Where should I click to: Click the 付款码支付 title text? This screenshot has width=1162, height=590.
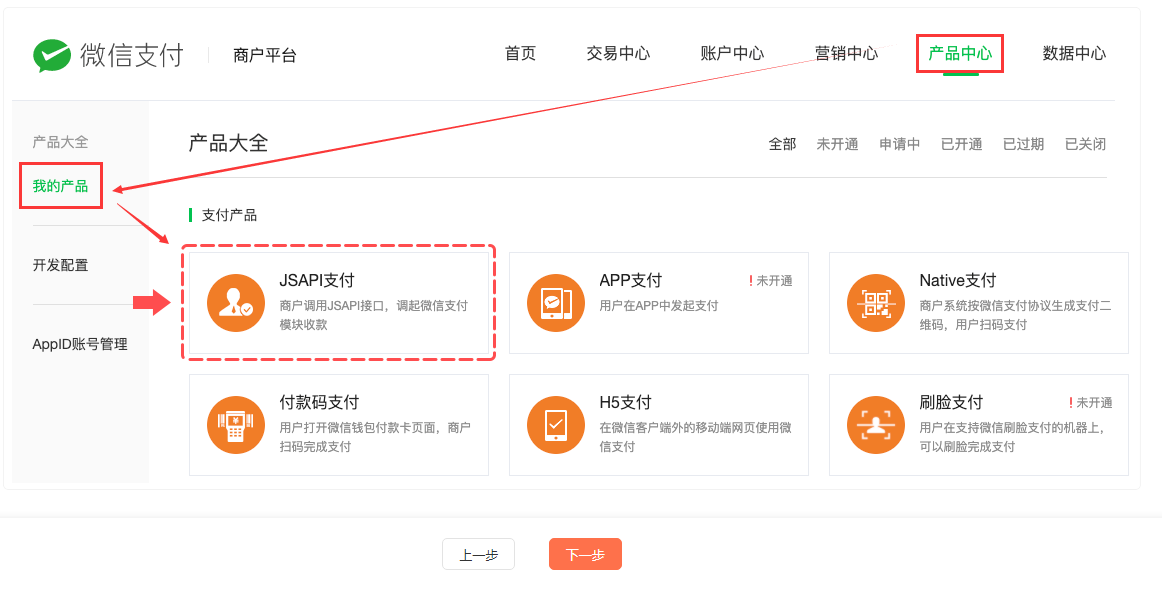(x=319, y=402)
